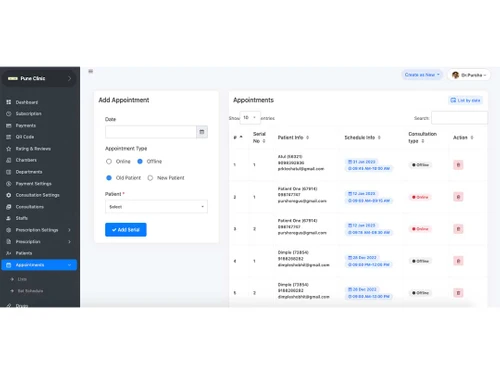This screenshot has width=500, height=375.
Task: Click the Chambers building icon in sidebar
Action: tap(9, 160)
